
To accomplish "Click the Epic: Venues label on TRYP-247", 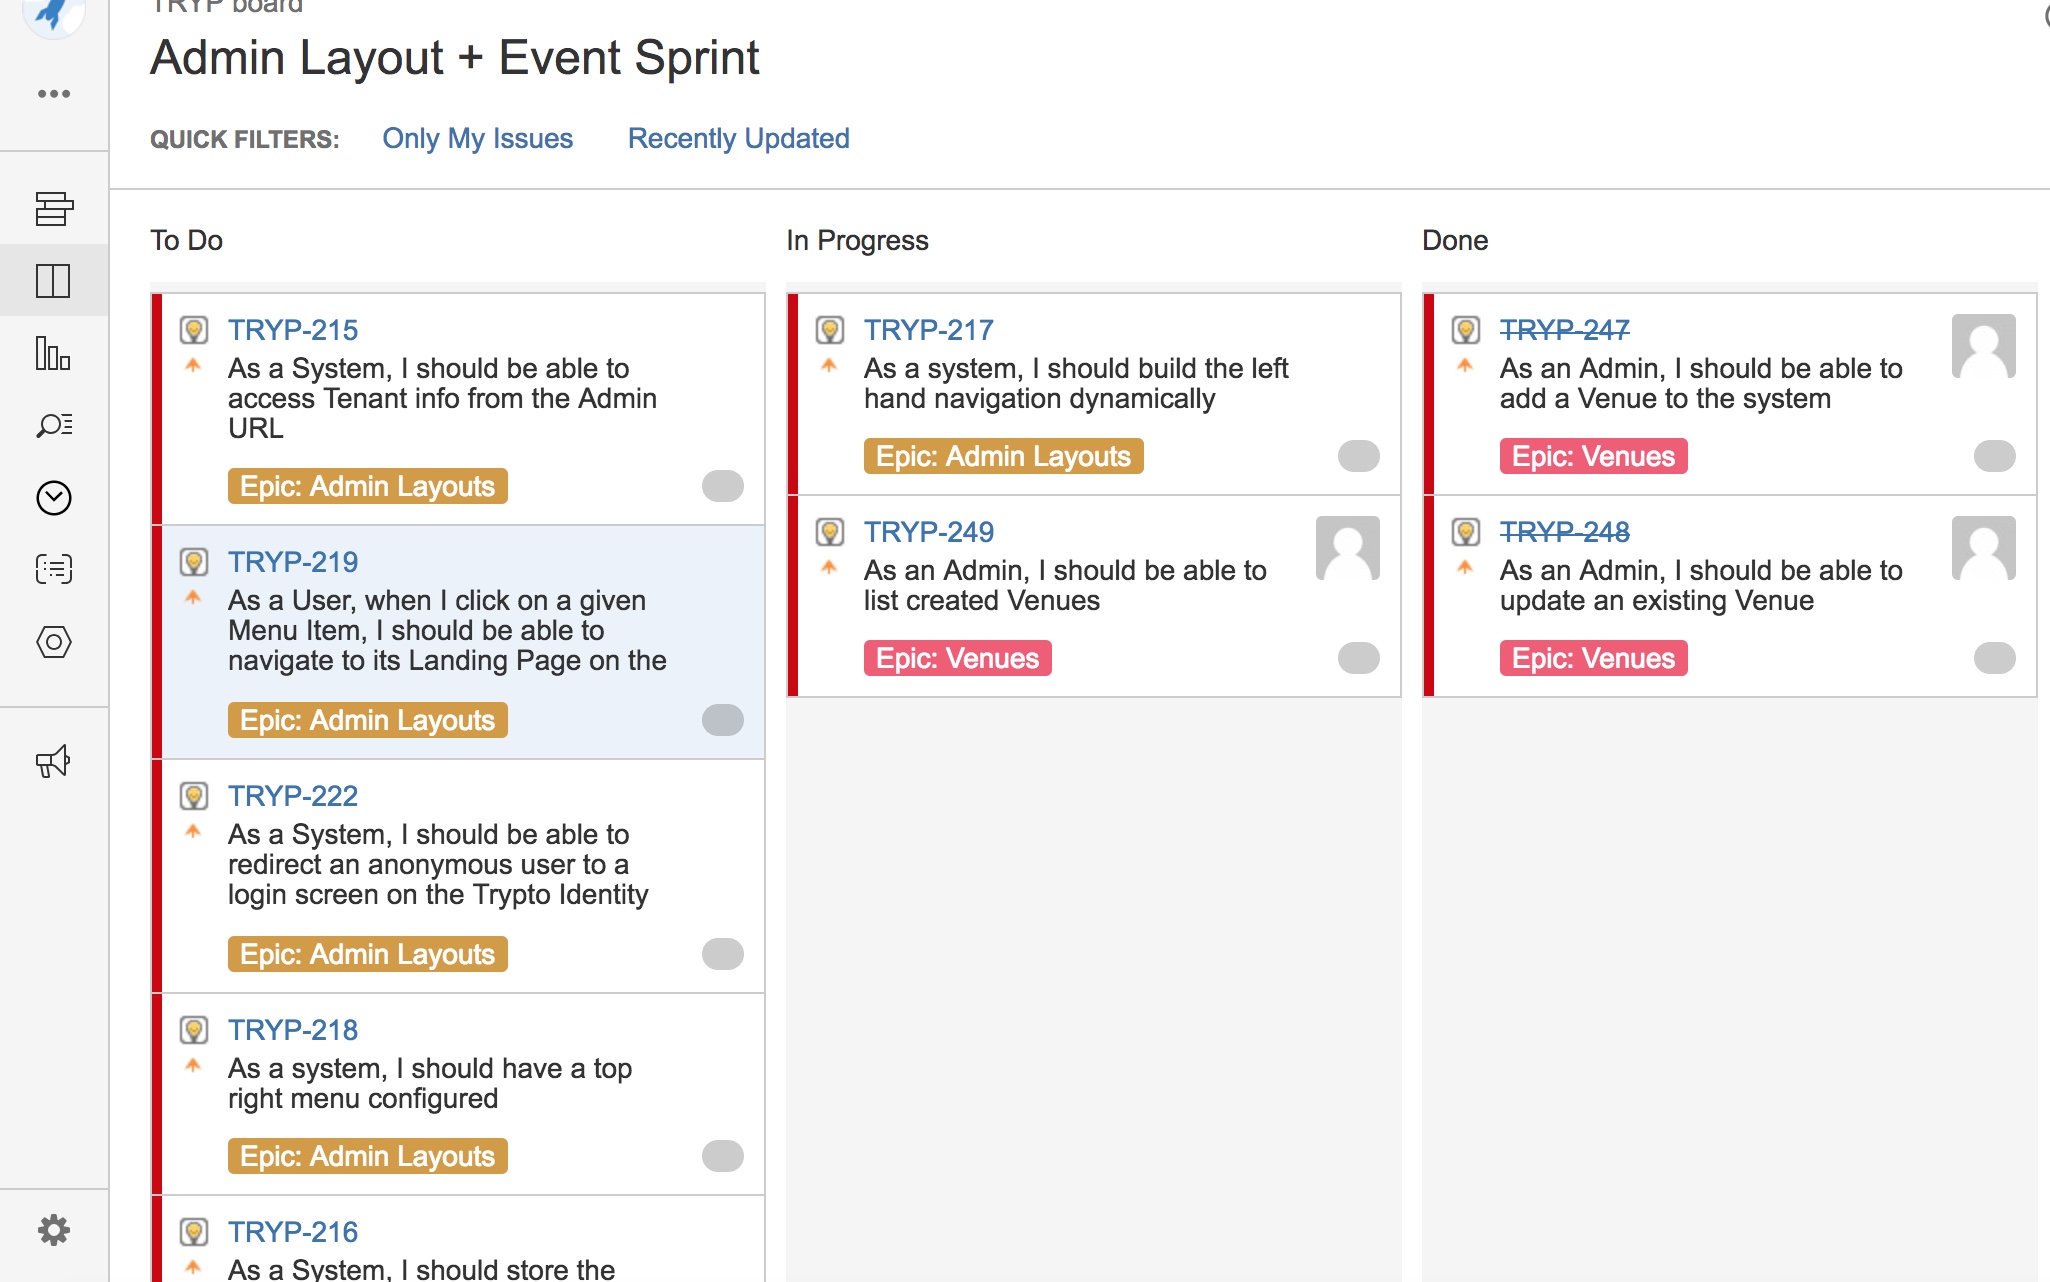I will click(x=1593, y=456).
